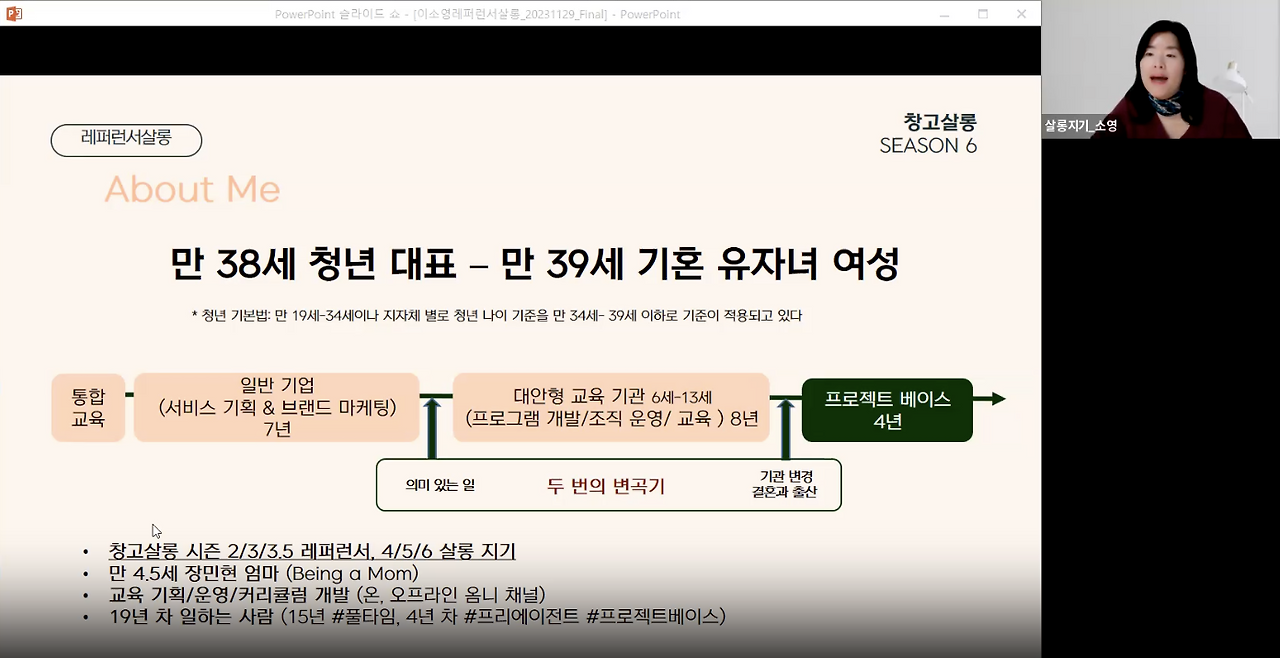Select the 대안형 교육 기관 box
Image resolution: width=1280 pixels, height=658 pixels.
[611, 407]
